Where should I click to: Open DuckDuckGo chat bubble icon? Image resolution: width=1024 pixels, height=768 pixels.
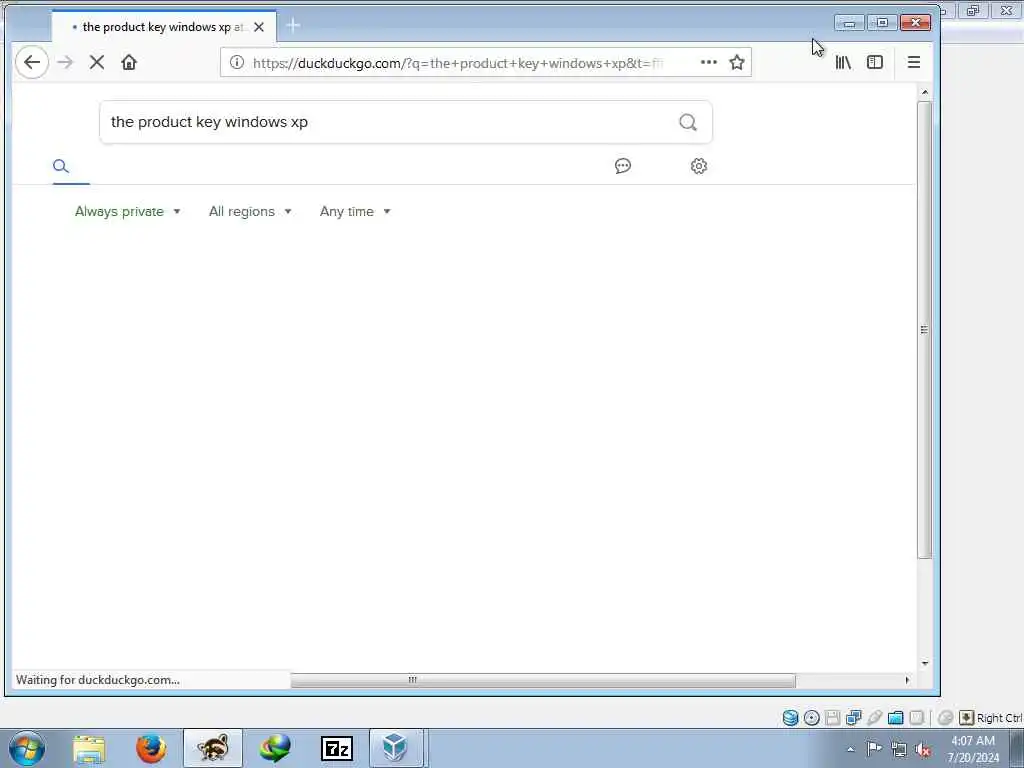[623, 166]
